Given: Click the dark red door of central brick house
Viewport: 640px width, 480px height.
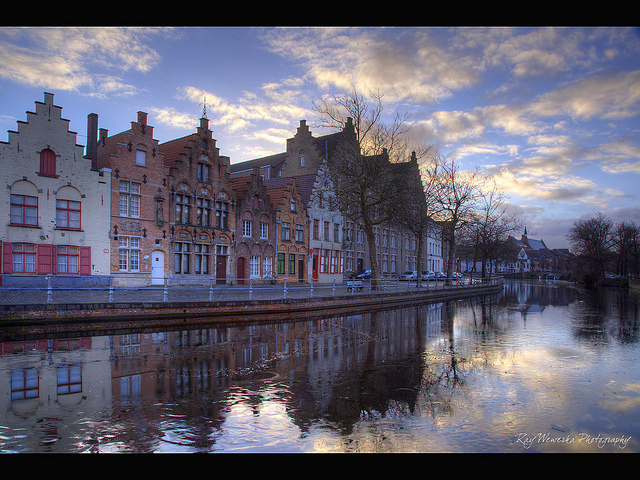Looking at the screenshot, I should (221, 268).
